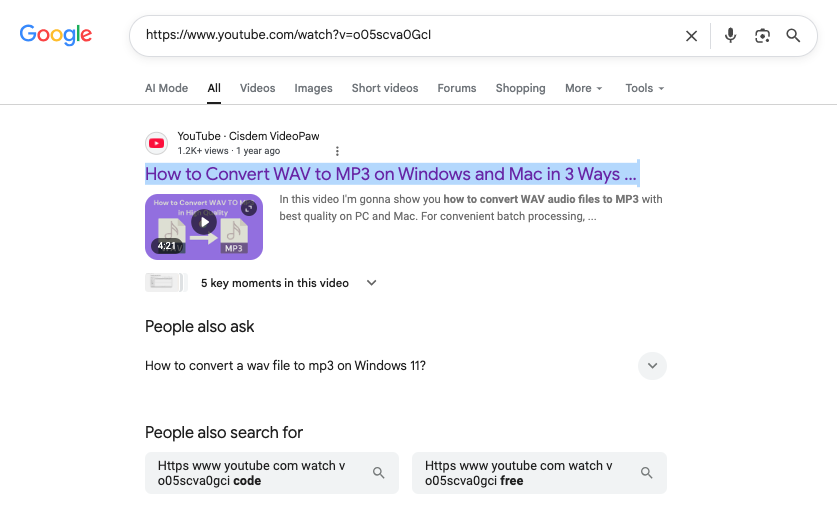Open the Forums tab

click(x=457, y=88)
